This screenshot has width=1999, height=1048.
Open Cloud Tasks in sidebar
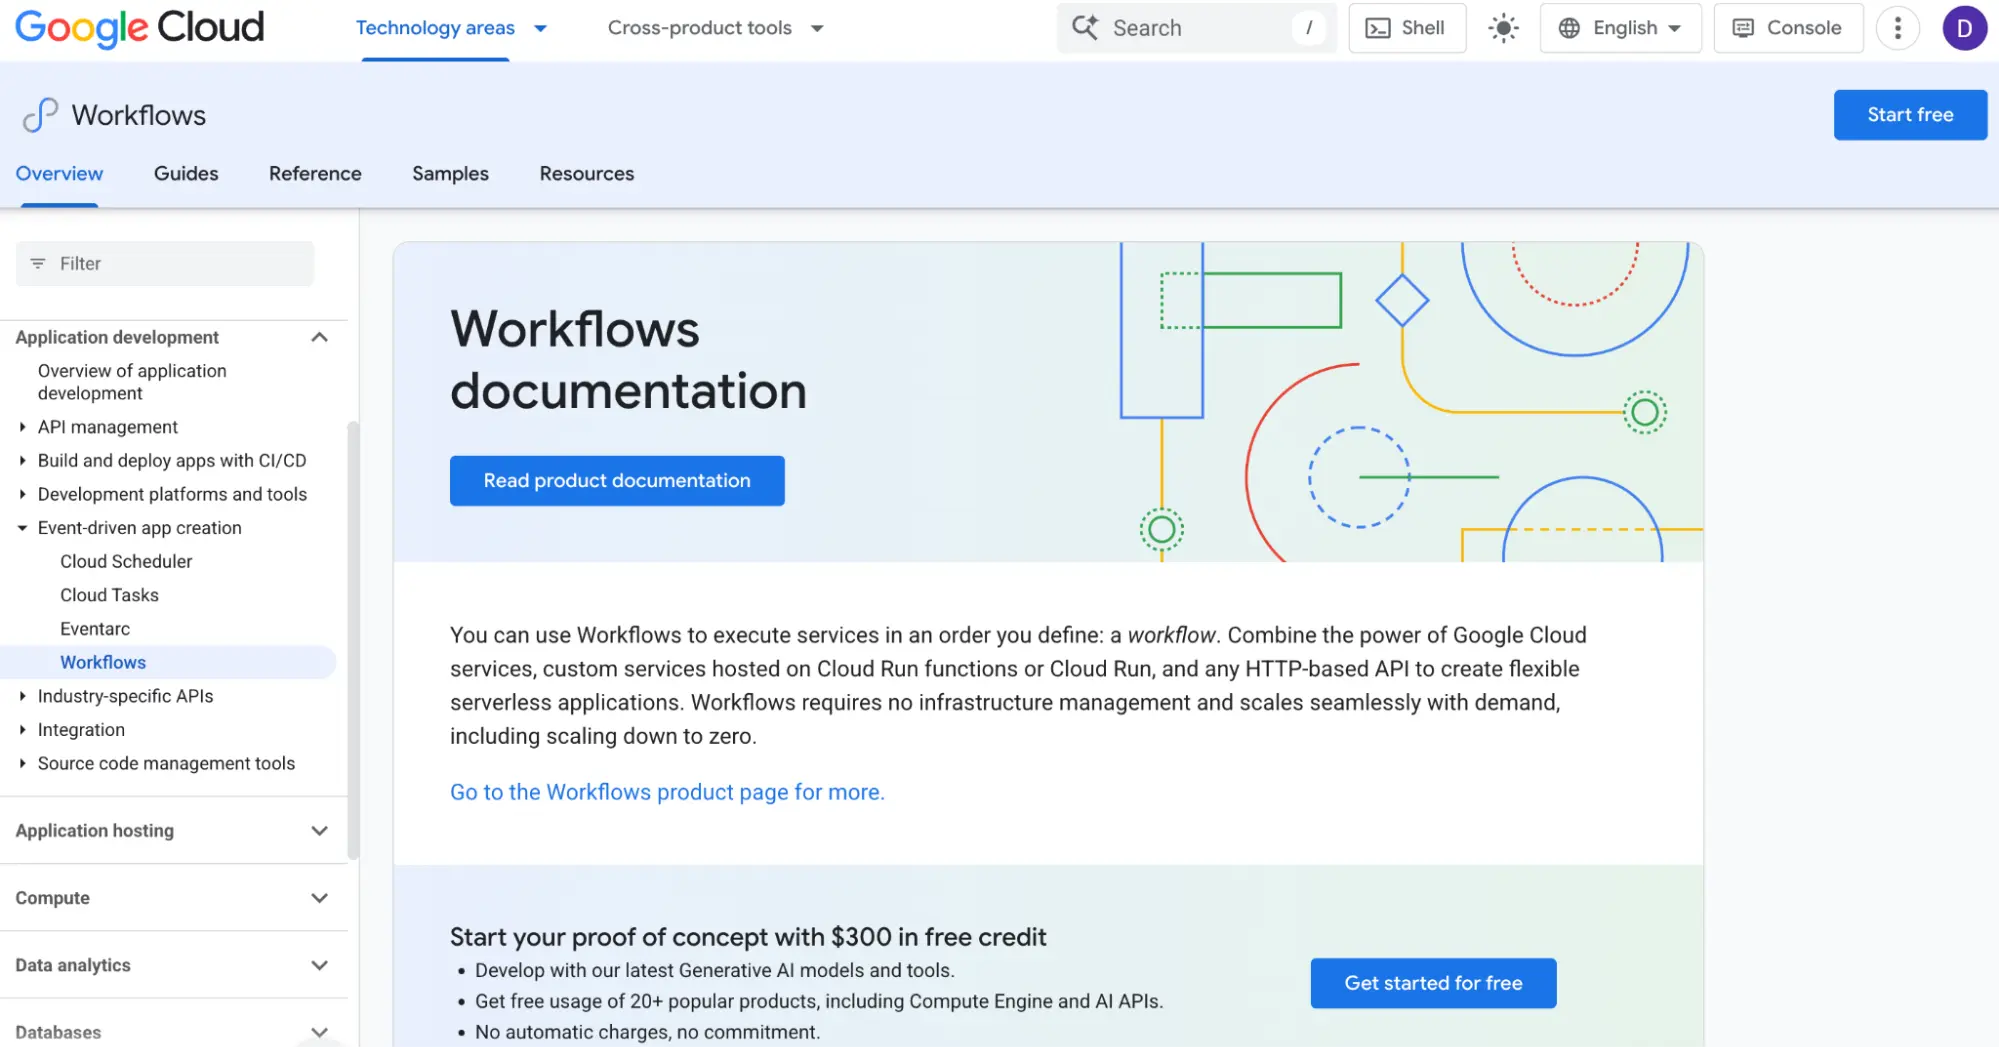pyautogui.click(x=109, y=596)
